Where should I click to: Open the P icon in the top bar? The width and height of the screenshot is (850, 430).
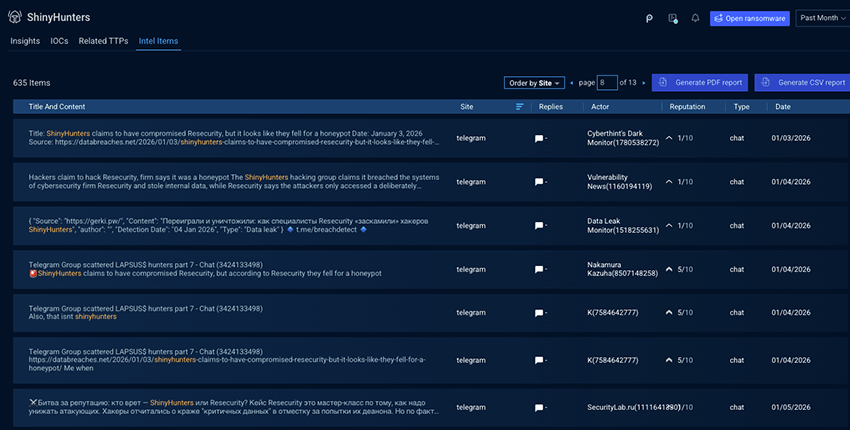(649, 18)
